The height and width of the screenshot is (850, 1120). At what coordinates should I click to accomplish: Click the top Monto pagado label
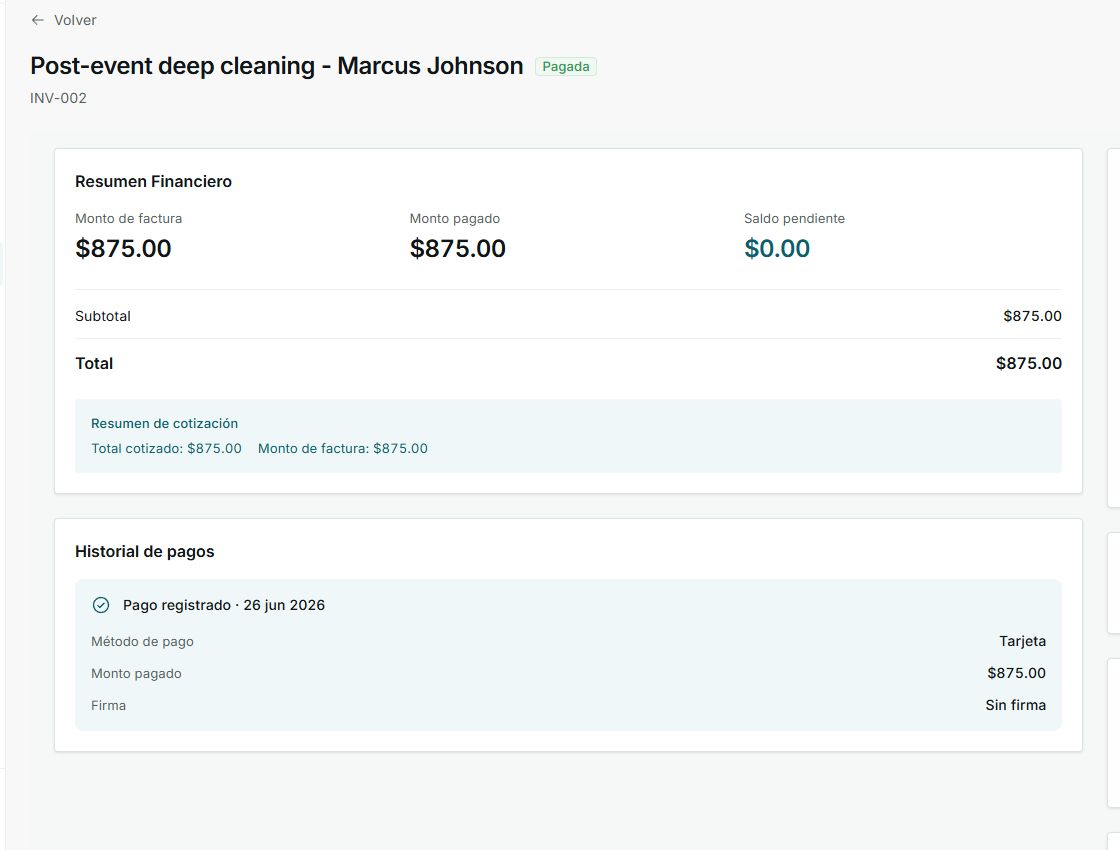(455, 219)
